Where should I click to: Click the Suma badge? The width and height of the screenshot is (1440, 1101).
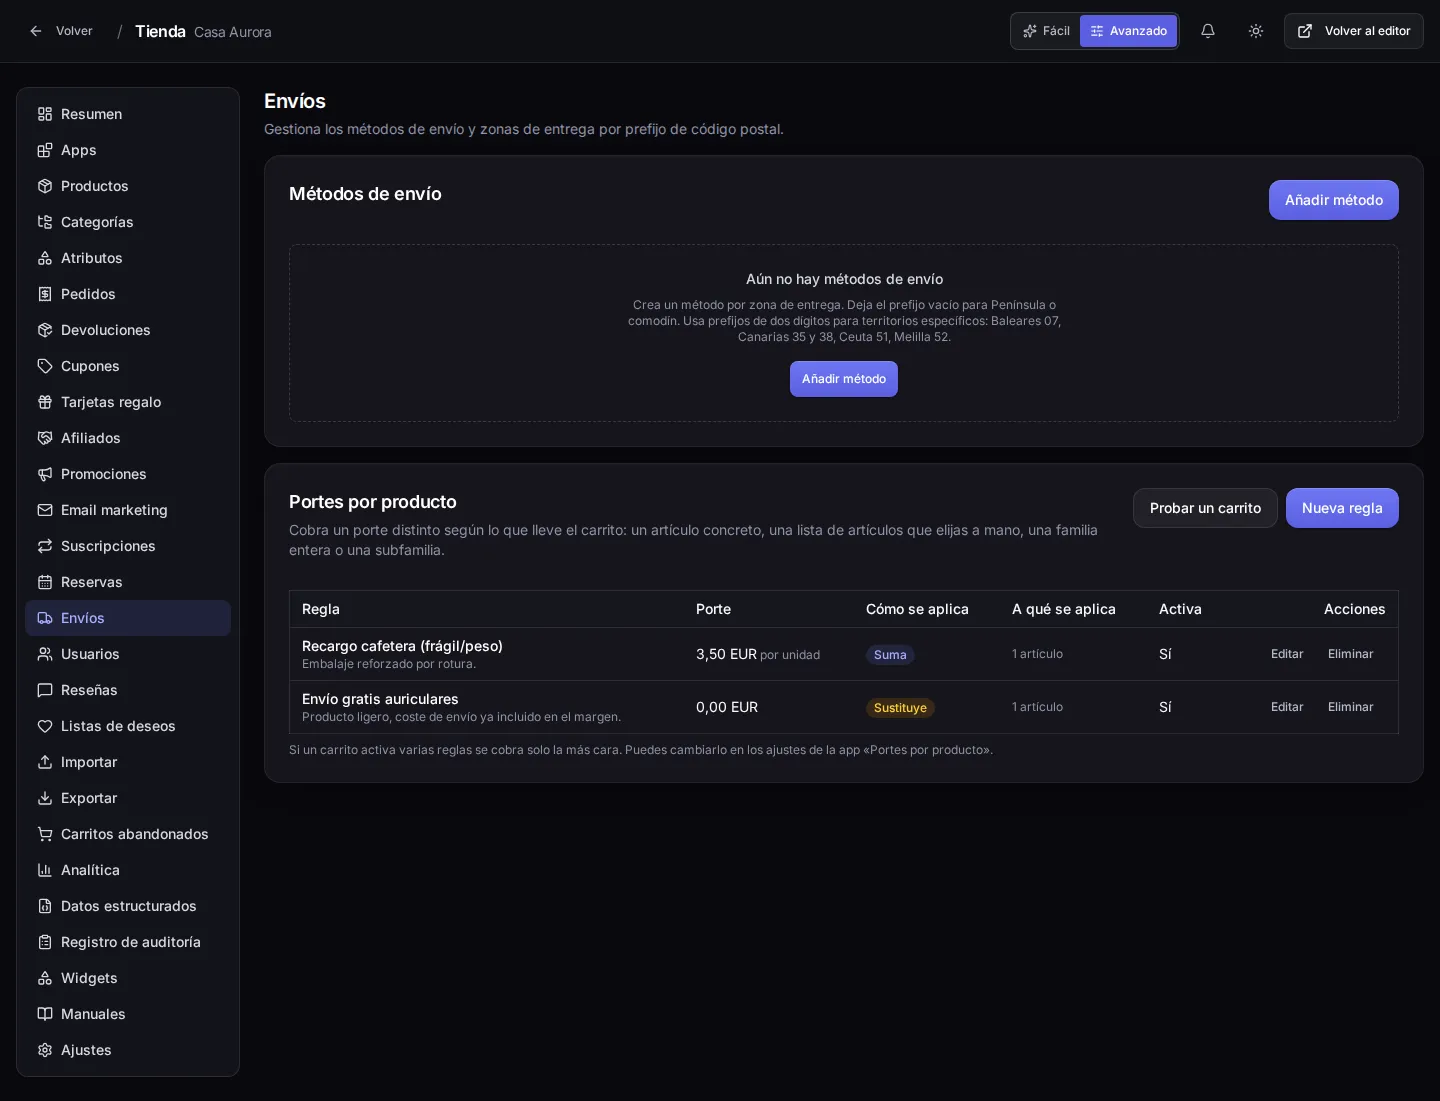click(890, 655)
